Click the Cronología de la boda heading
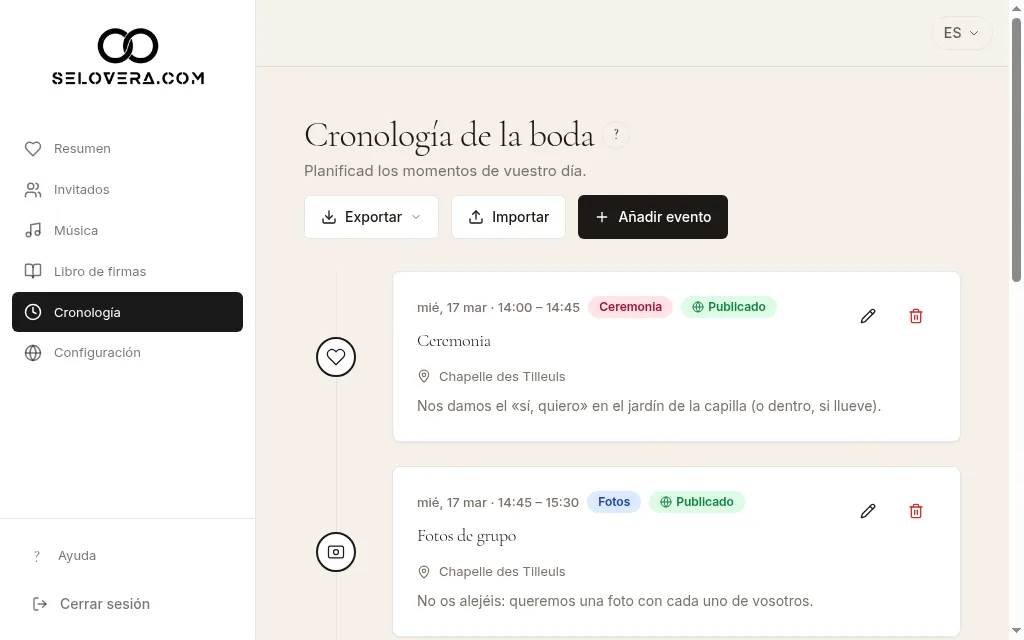The width and height of the screenshot is (1024, 640). (x=449, y=136)
